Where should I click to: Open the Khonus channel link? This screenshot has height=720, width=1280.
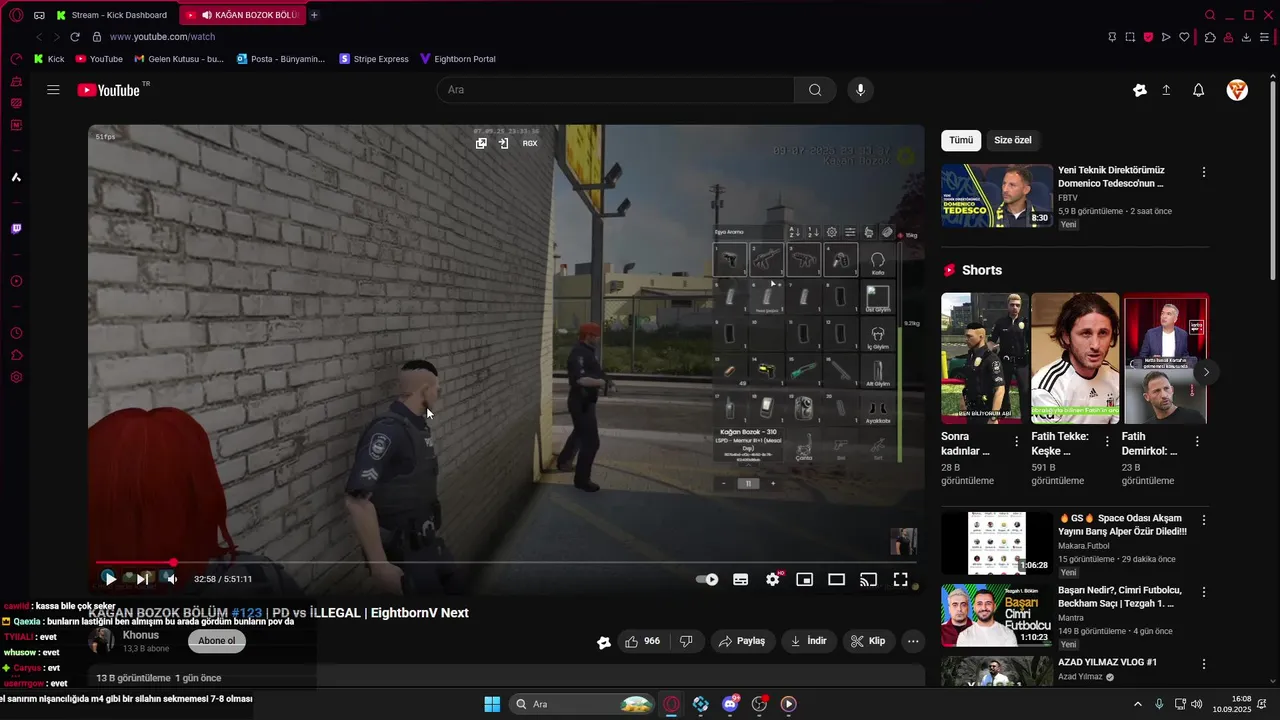[x=141, y=636]
